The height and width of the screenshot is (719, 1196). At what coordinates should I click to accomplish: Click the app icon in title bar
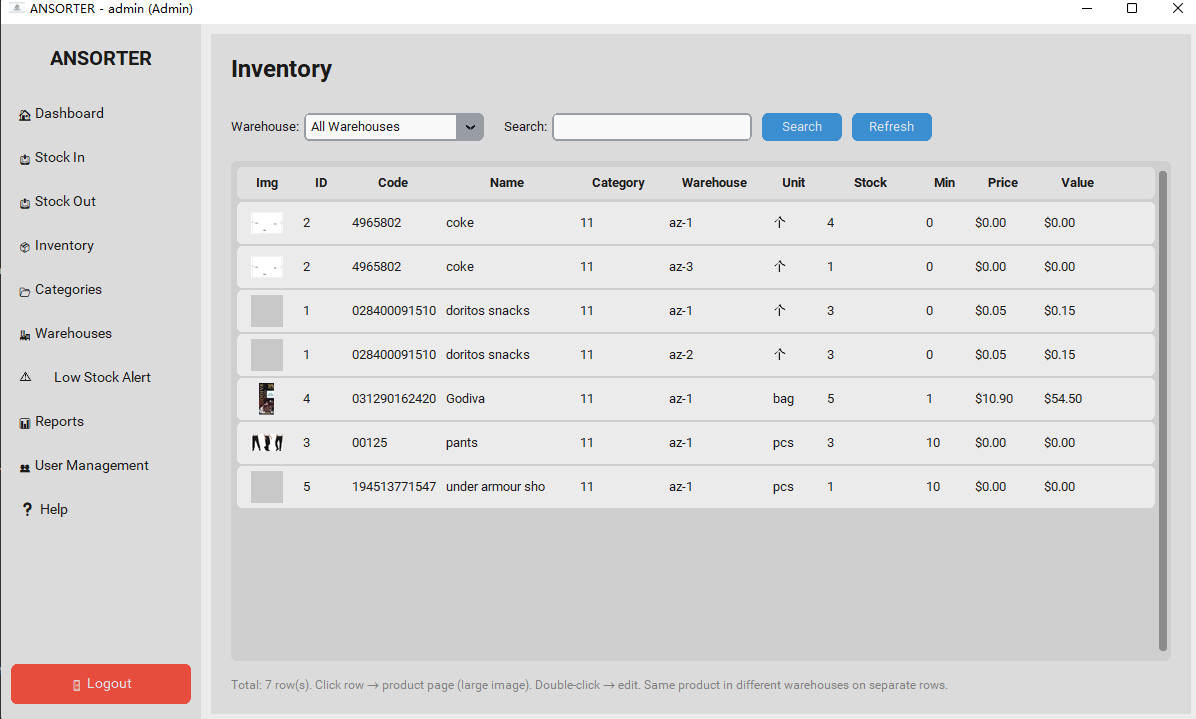coord(16,8)
